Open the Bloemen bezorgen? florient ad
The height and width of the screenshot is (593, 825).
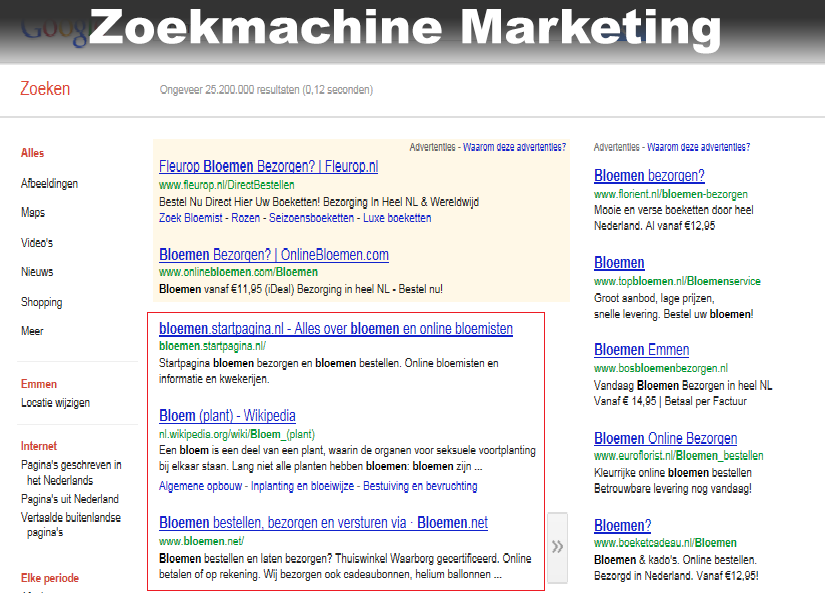pos(649,175)
